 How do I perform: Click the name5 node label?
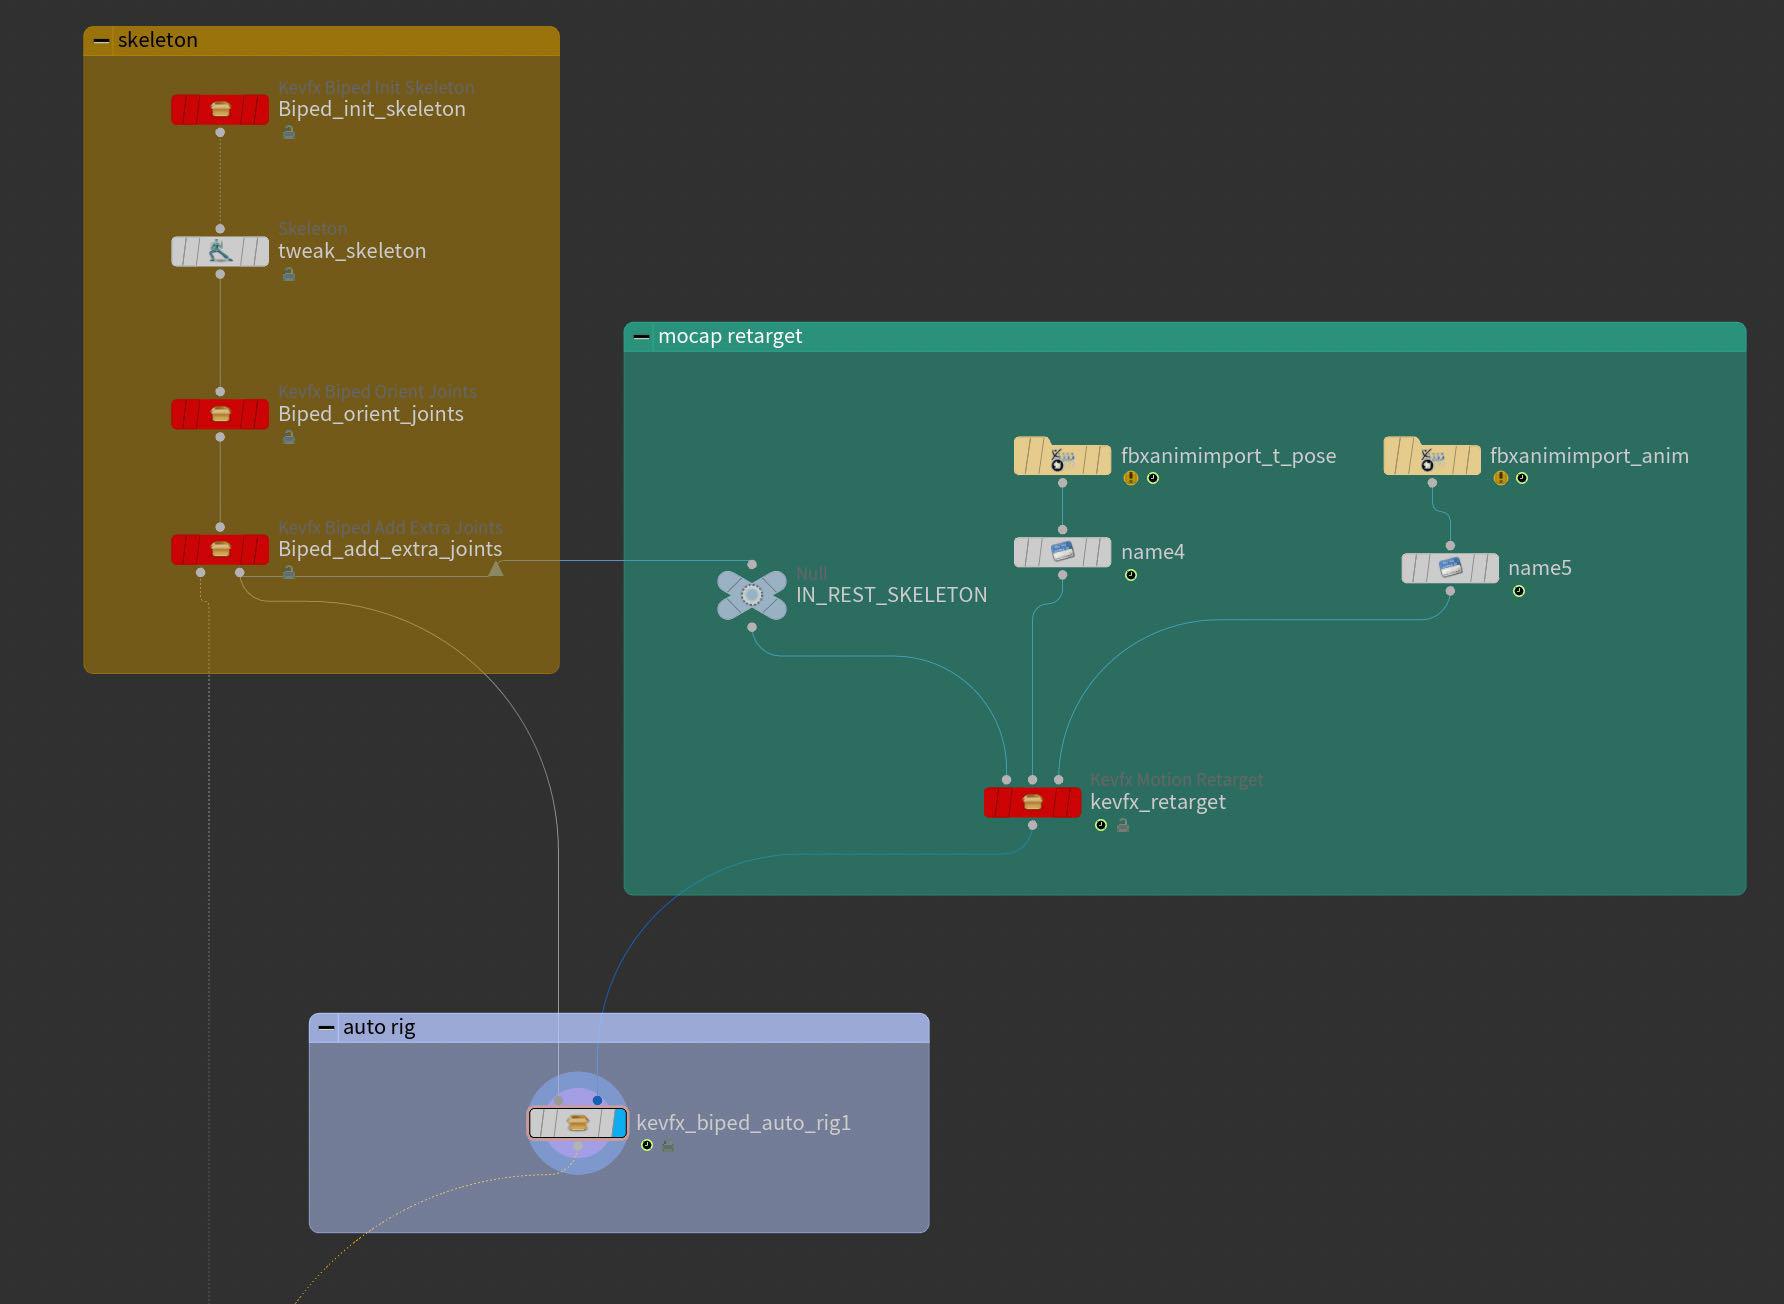pos(1540,567)
